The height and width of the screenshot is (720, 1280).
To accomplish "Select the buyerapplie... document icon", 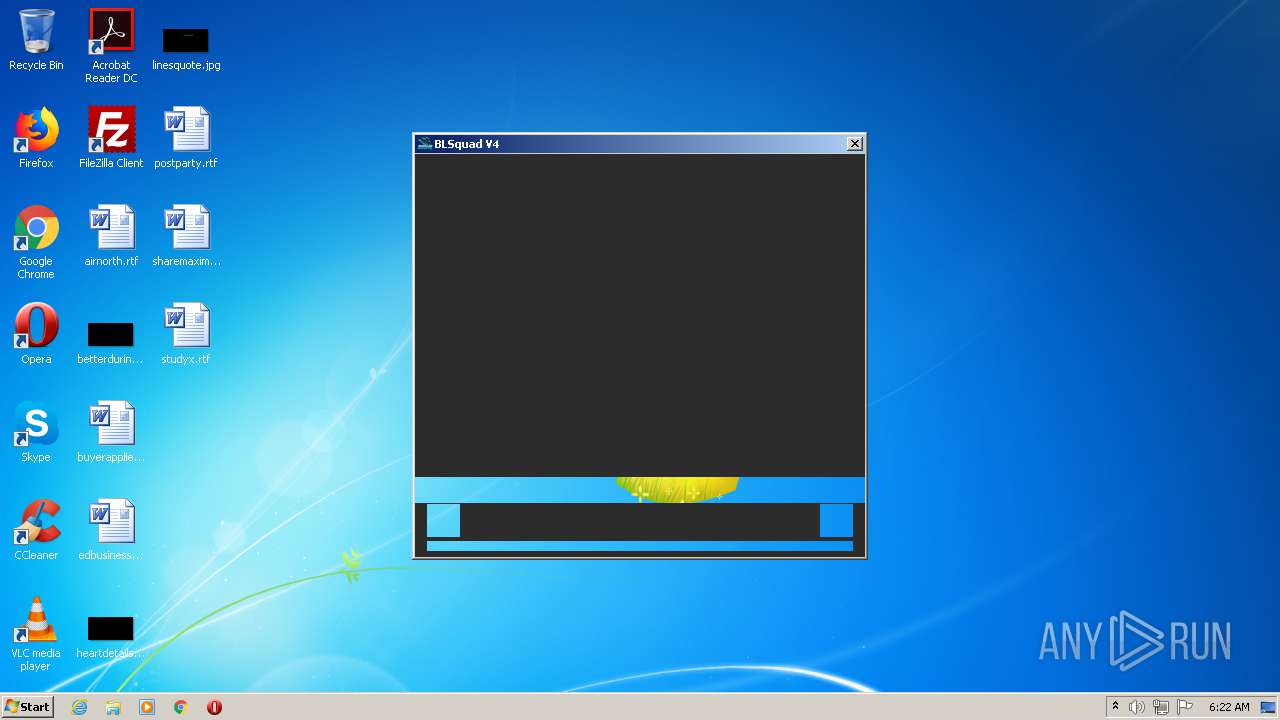I will coord(111,432).
